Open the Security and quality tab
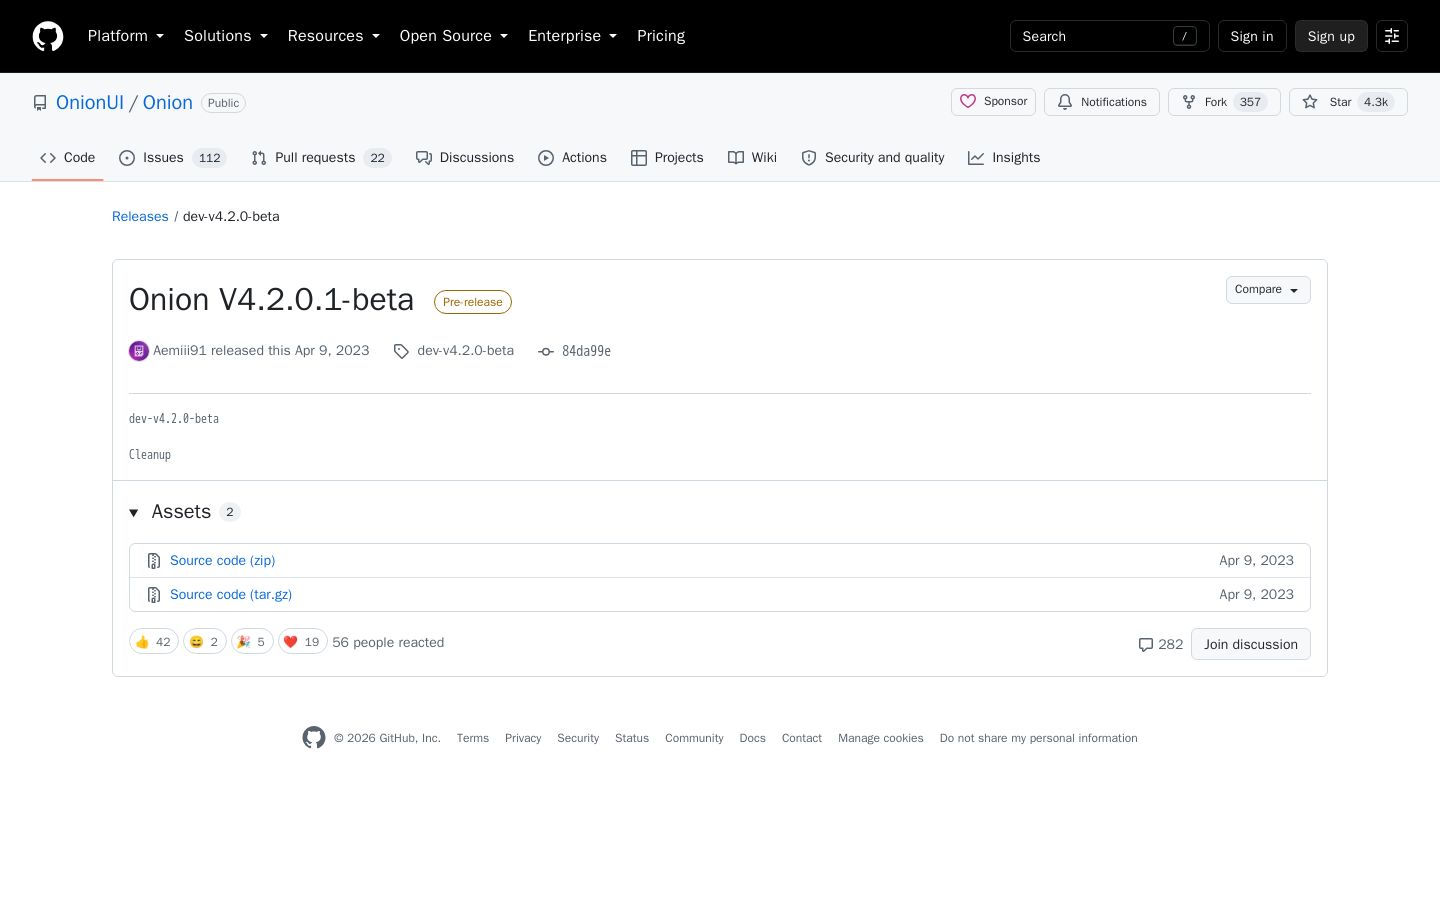1440x900 pixels. pos(873,158)
